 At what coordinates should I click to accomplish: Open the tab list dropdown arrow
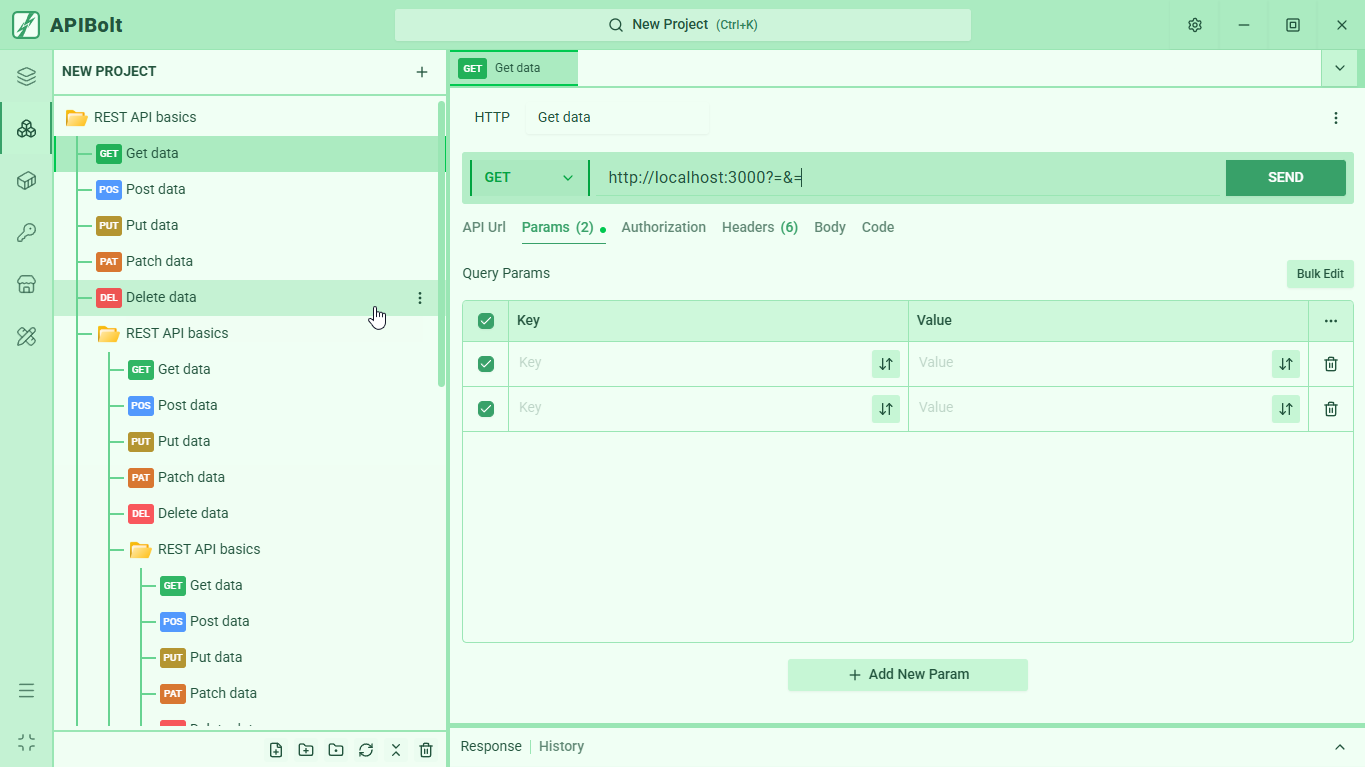point(1339,68)
